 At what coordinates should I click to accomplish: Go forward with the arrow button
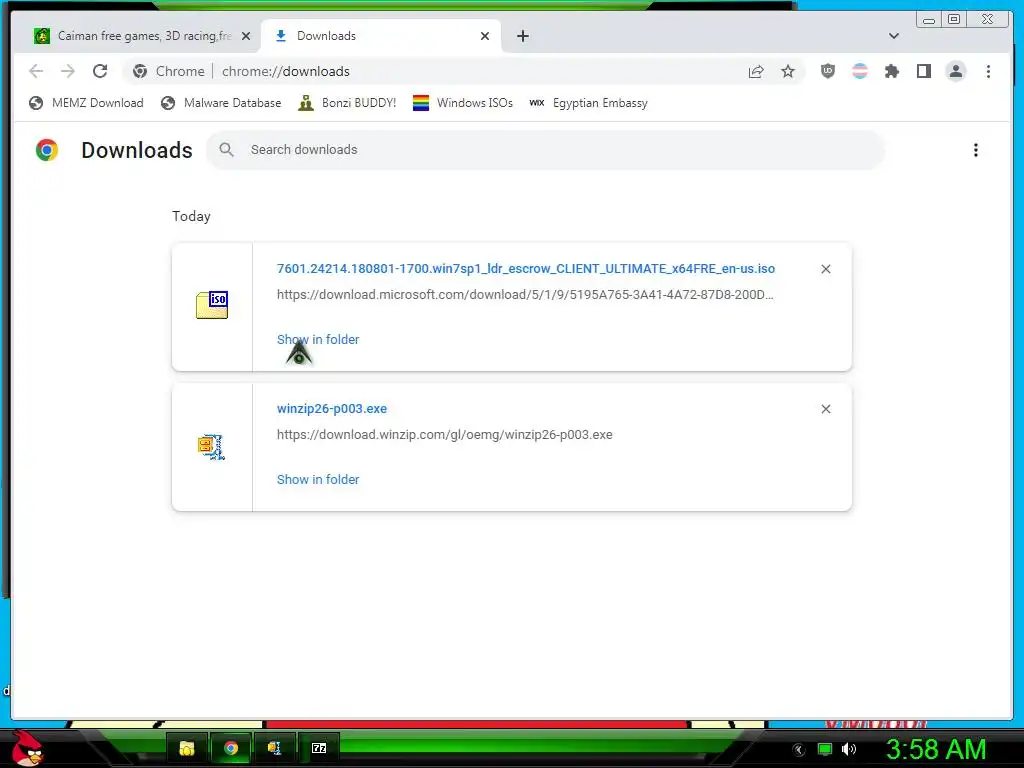click(68, 71)
